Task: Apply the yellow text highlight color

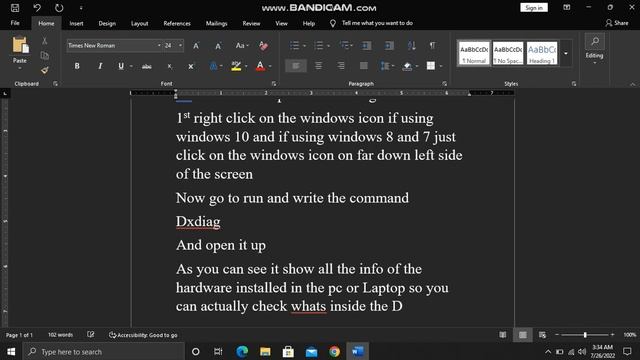Action: [x=236, y=66]
